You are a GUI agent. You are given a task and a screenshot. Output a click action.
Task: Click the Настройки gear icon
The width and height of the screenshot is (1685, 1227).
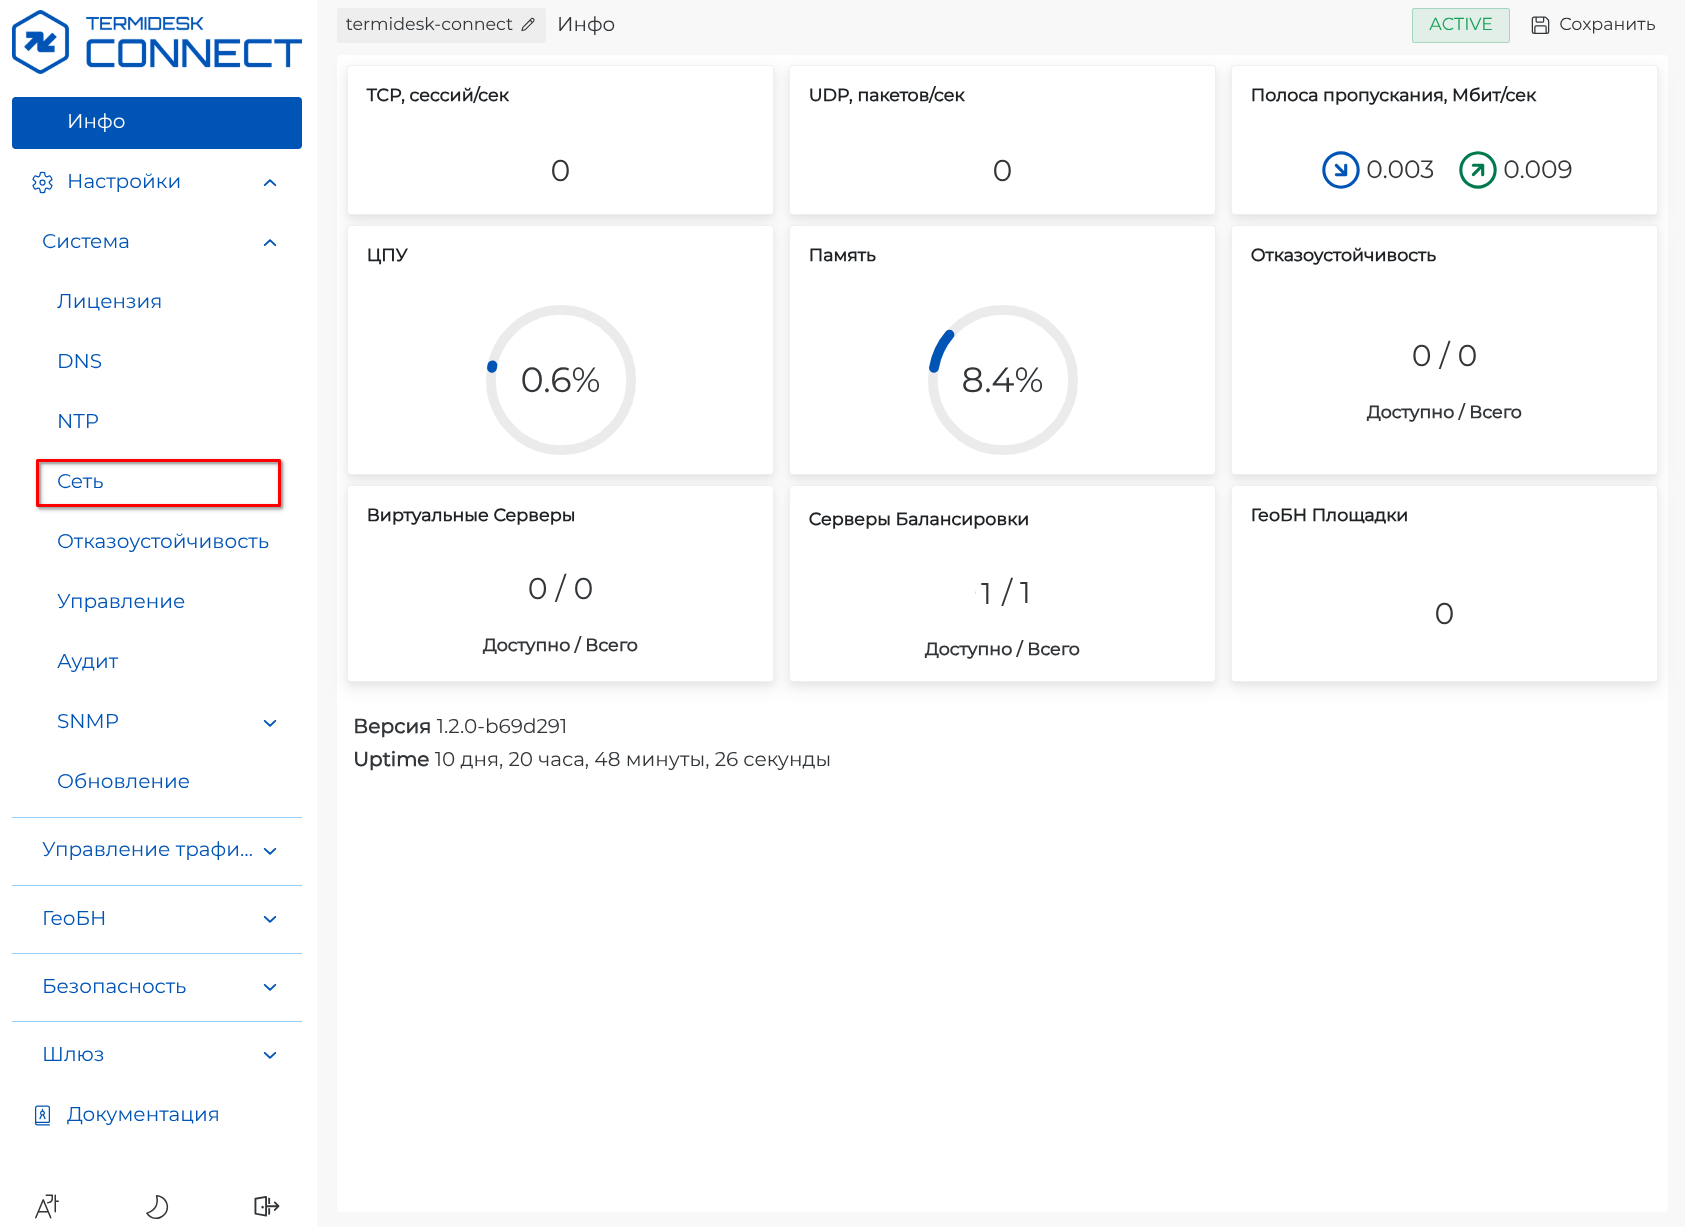pyautogui.click(x=42, y=182)
